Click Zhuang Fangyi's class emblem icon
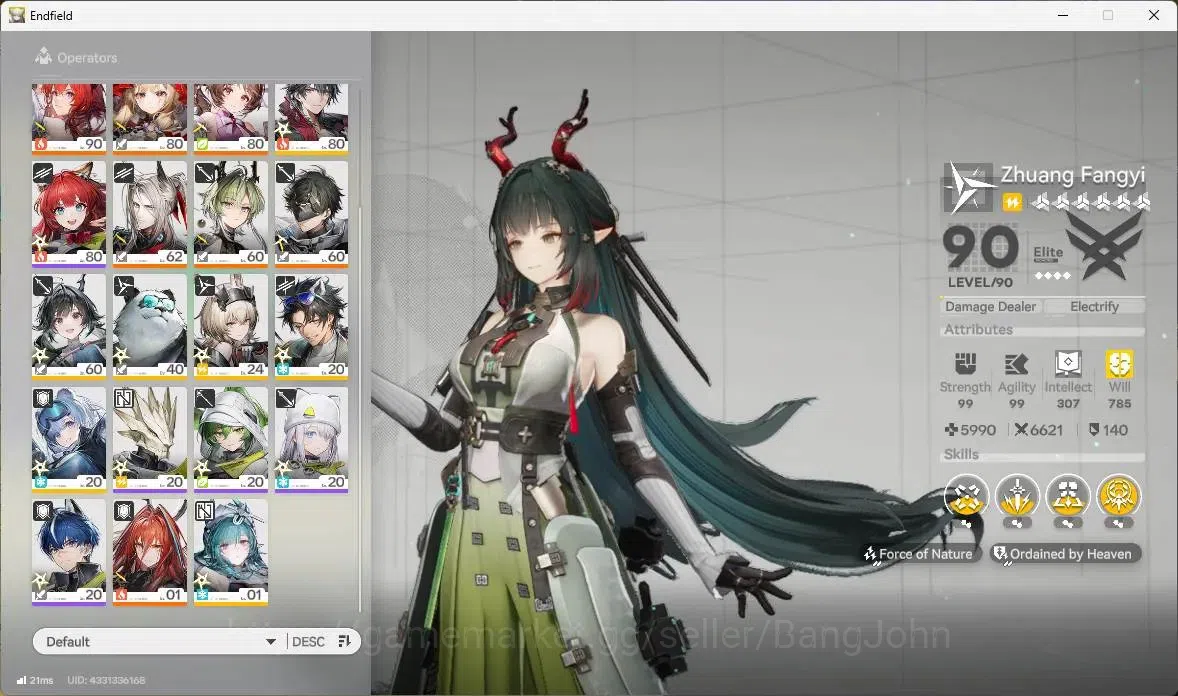The width and height of the screenshot is (1178, 696). pos(968,188)
